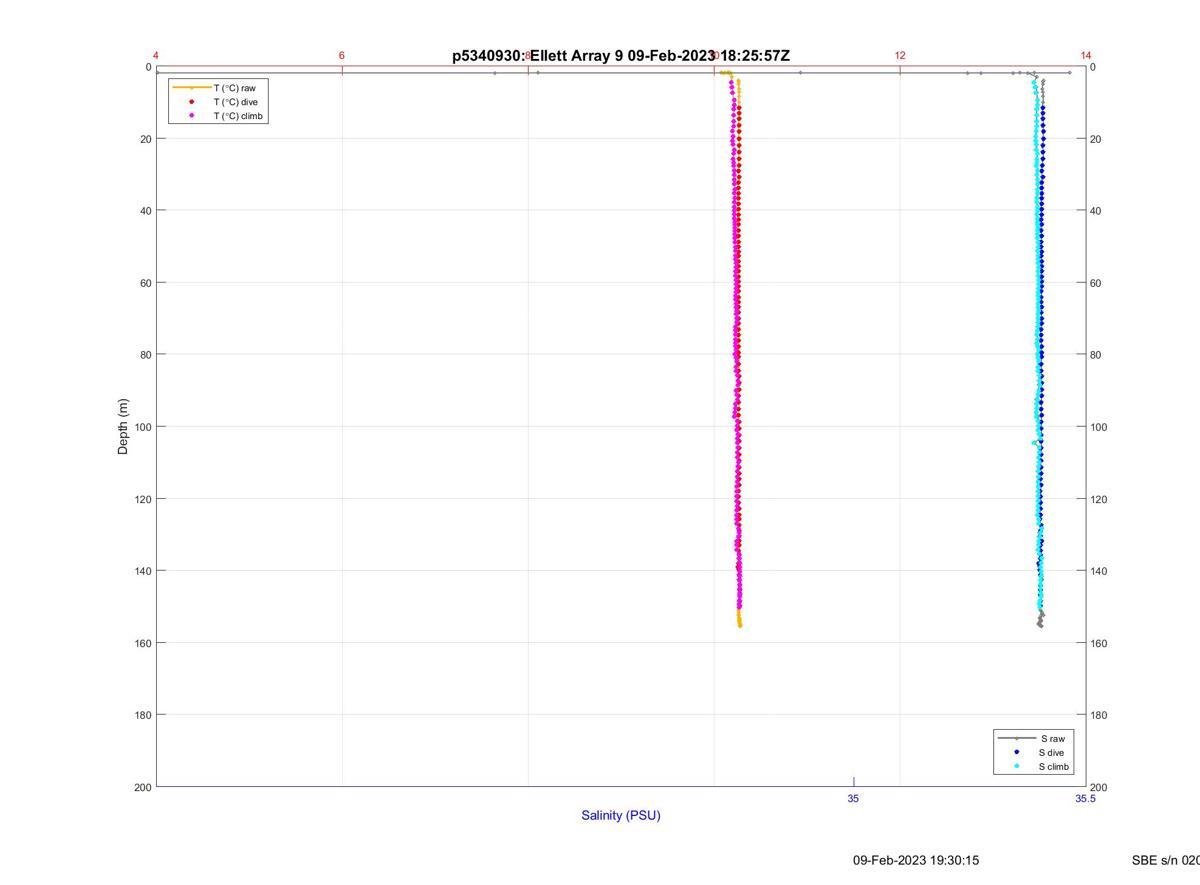The image size is (1200, 885).
Task: Select 'T (°C) dive' legend entry
Action: coord(235,102)
